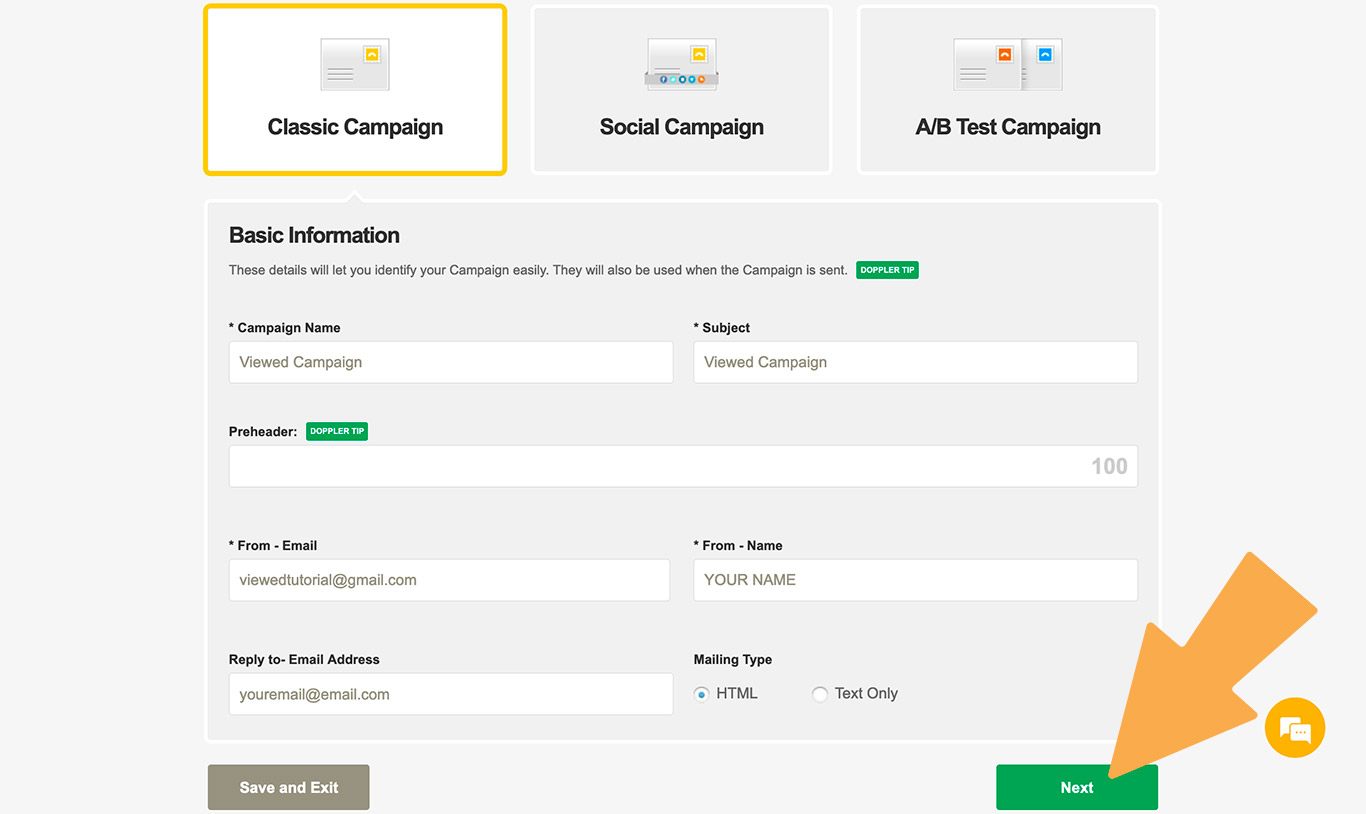The image size is (1366, 814).
Task: Click the A/B Test double envelope icon
Action: pyautogui.click(x=1008, y=65)
